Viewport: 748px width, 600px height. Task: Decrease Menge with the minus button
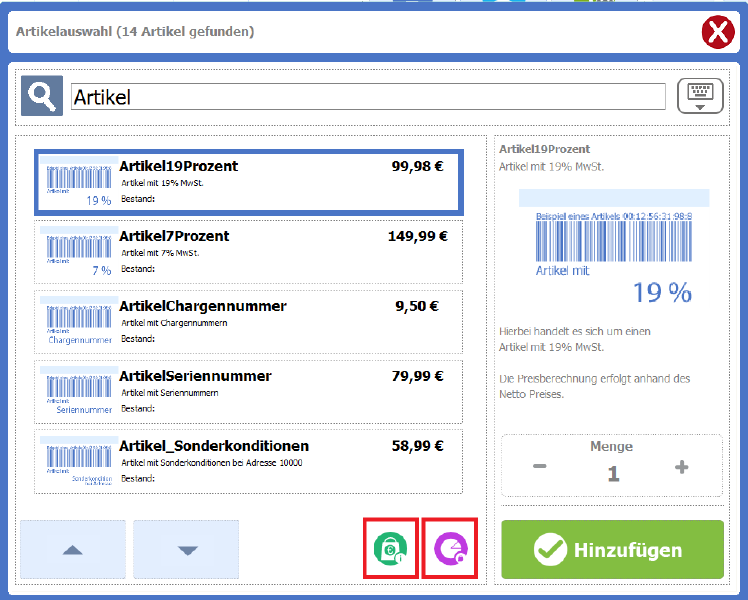tap(539, 467)
